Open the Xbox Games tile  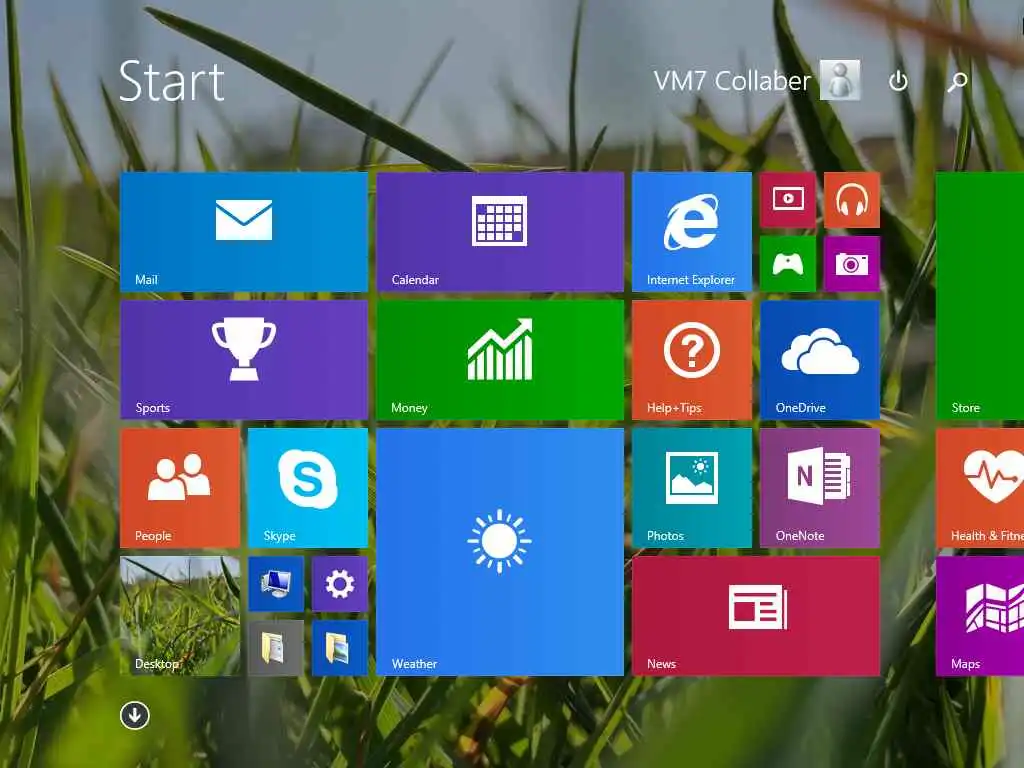click(788, 264)
